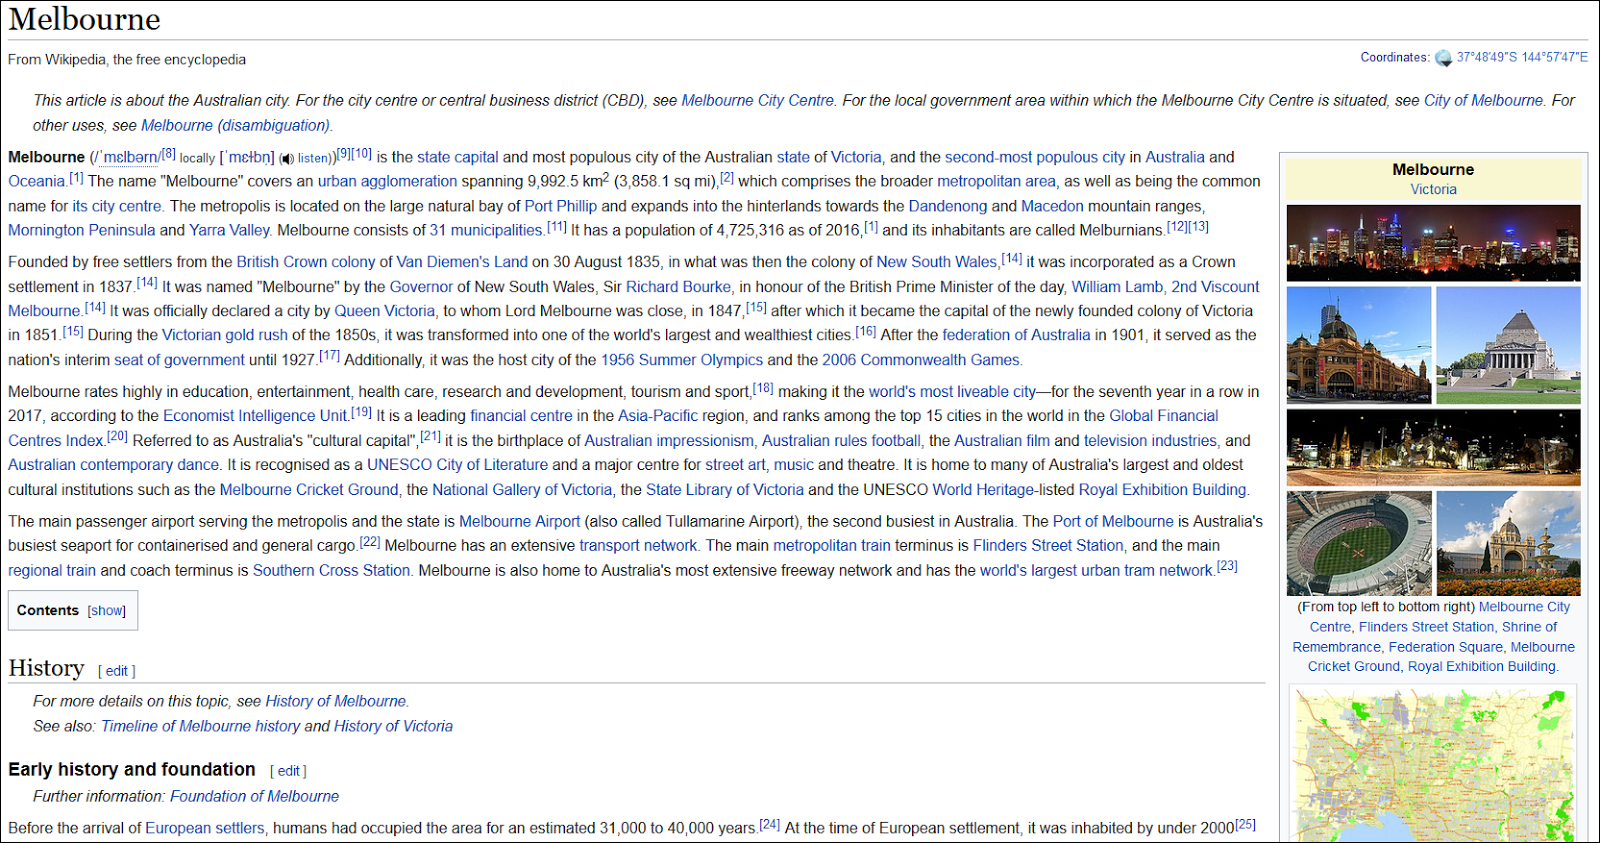Edit the History section
This screenshot has width=1600, height=843.
116,671
